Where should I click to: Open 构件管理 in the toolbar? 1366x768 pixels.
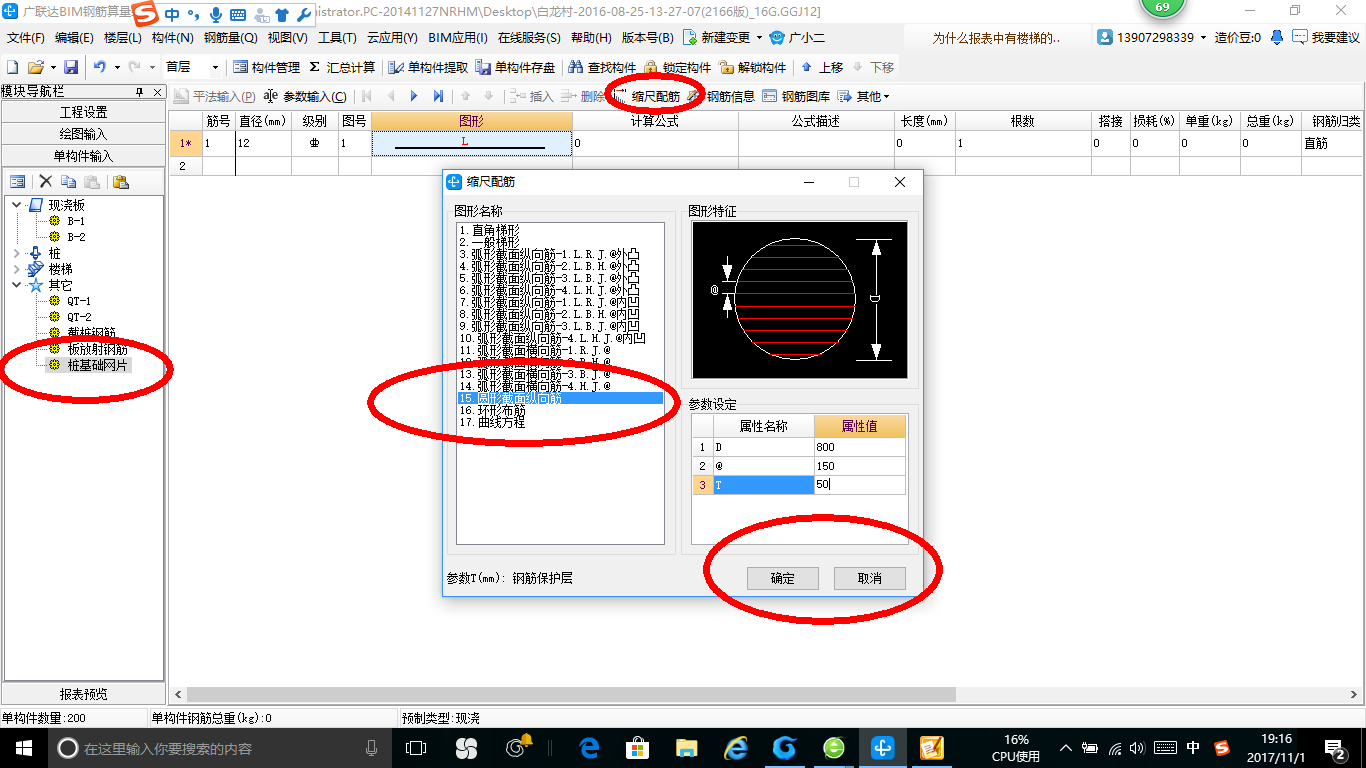(266, 67)
